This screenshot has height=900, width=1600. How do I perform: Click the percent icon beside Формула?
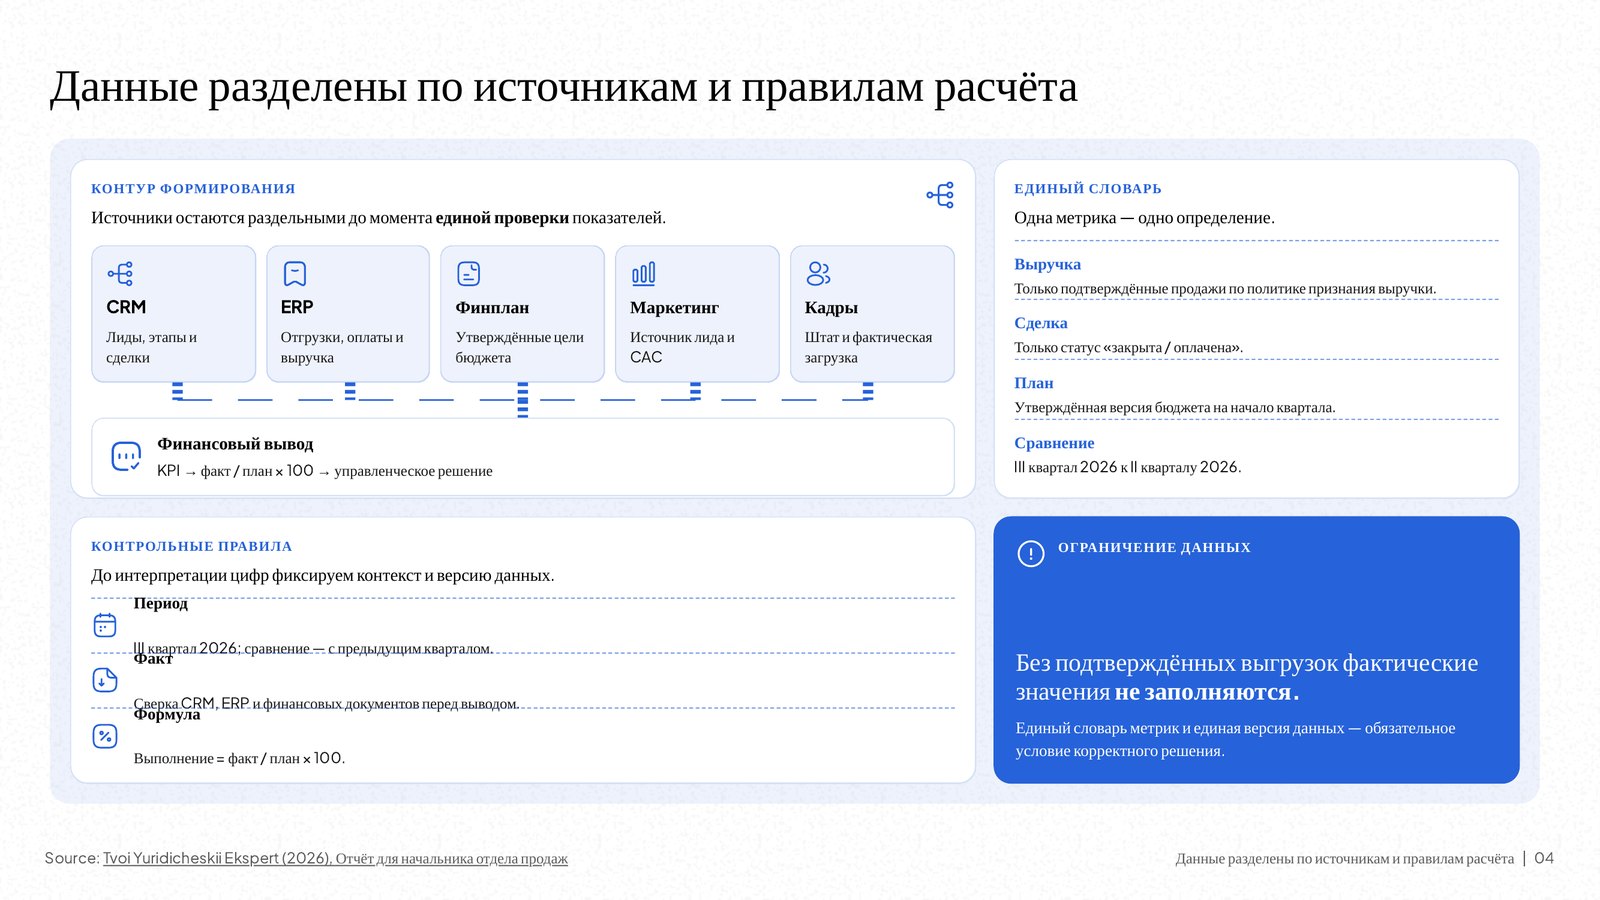click(x=105, y=736)
